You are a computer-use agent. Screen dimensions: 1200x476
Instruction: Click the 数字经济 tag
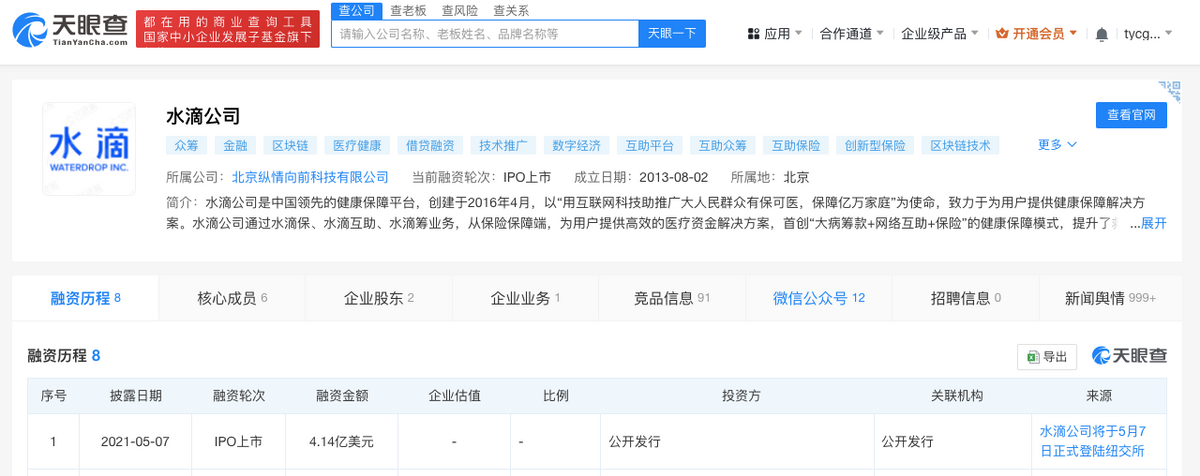click(577, 145)
